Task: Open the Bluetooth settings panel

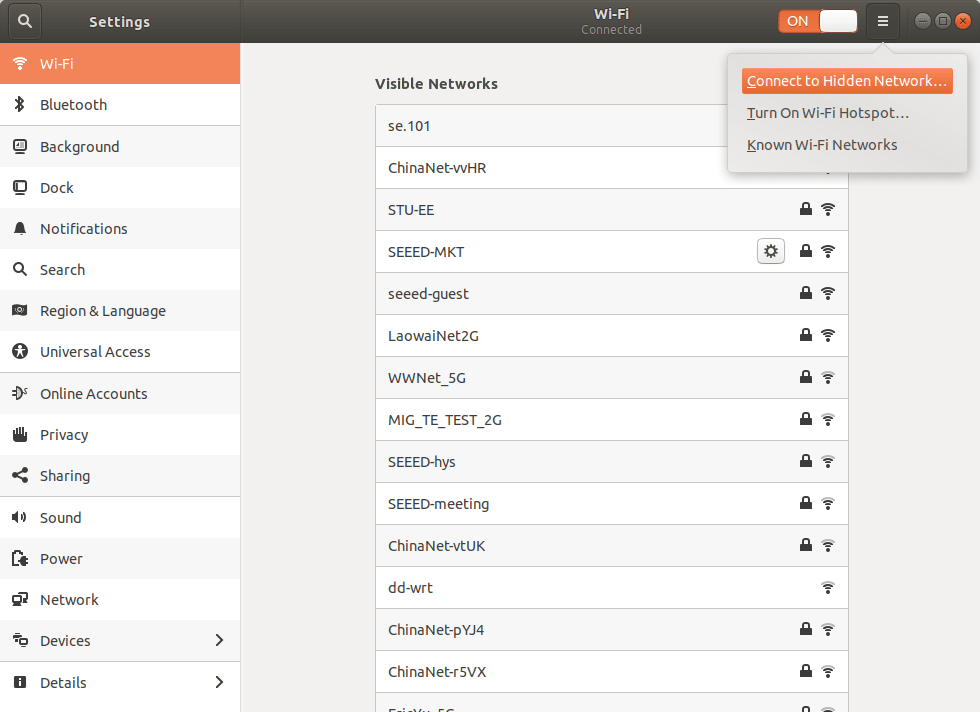Action: click(x=120, y=104)
